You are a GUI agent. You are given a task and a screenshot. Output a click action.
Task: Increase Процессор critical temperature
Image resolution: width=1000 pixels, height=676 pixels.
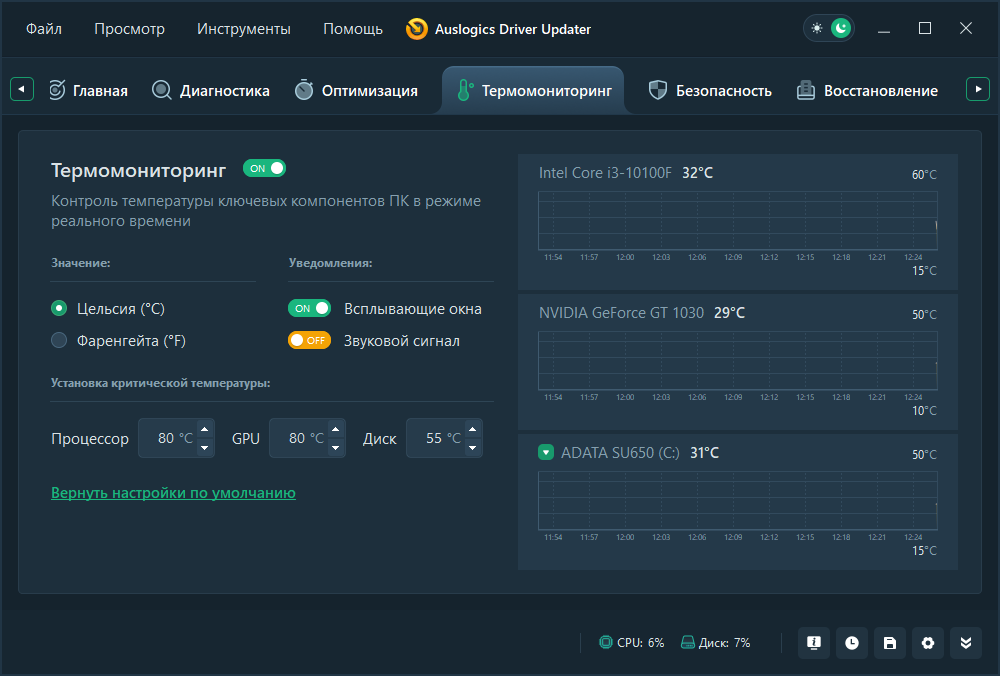(x=204, y=430)
